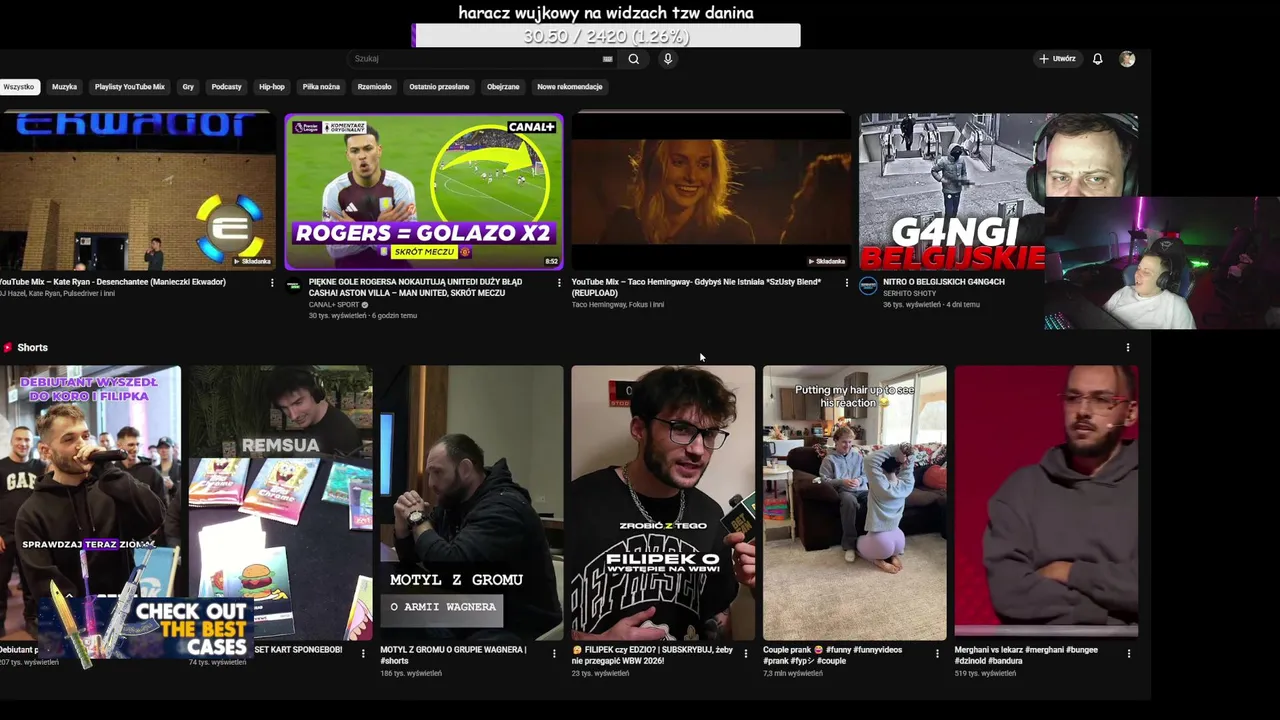Open options for Couple prank short
Screen dimensions: 1280x720
937,653
